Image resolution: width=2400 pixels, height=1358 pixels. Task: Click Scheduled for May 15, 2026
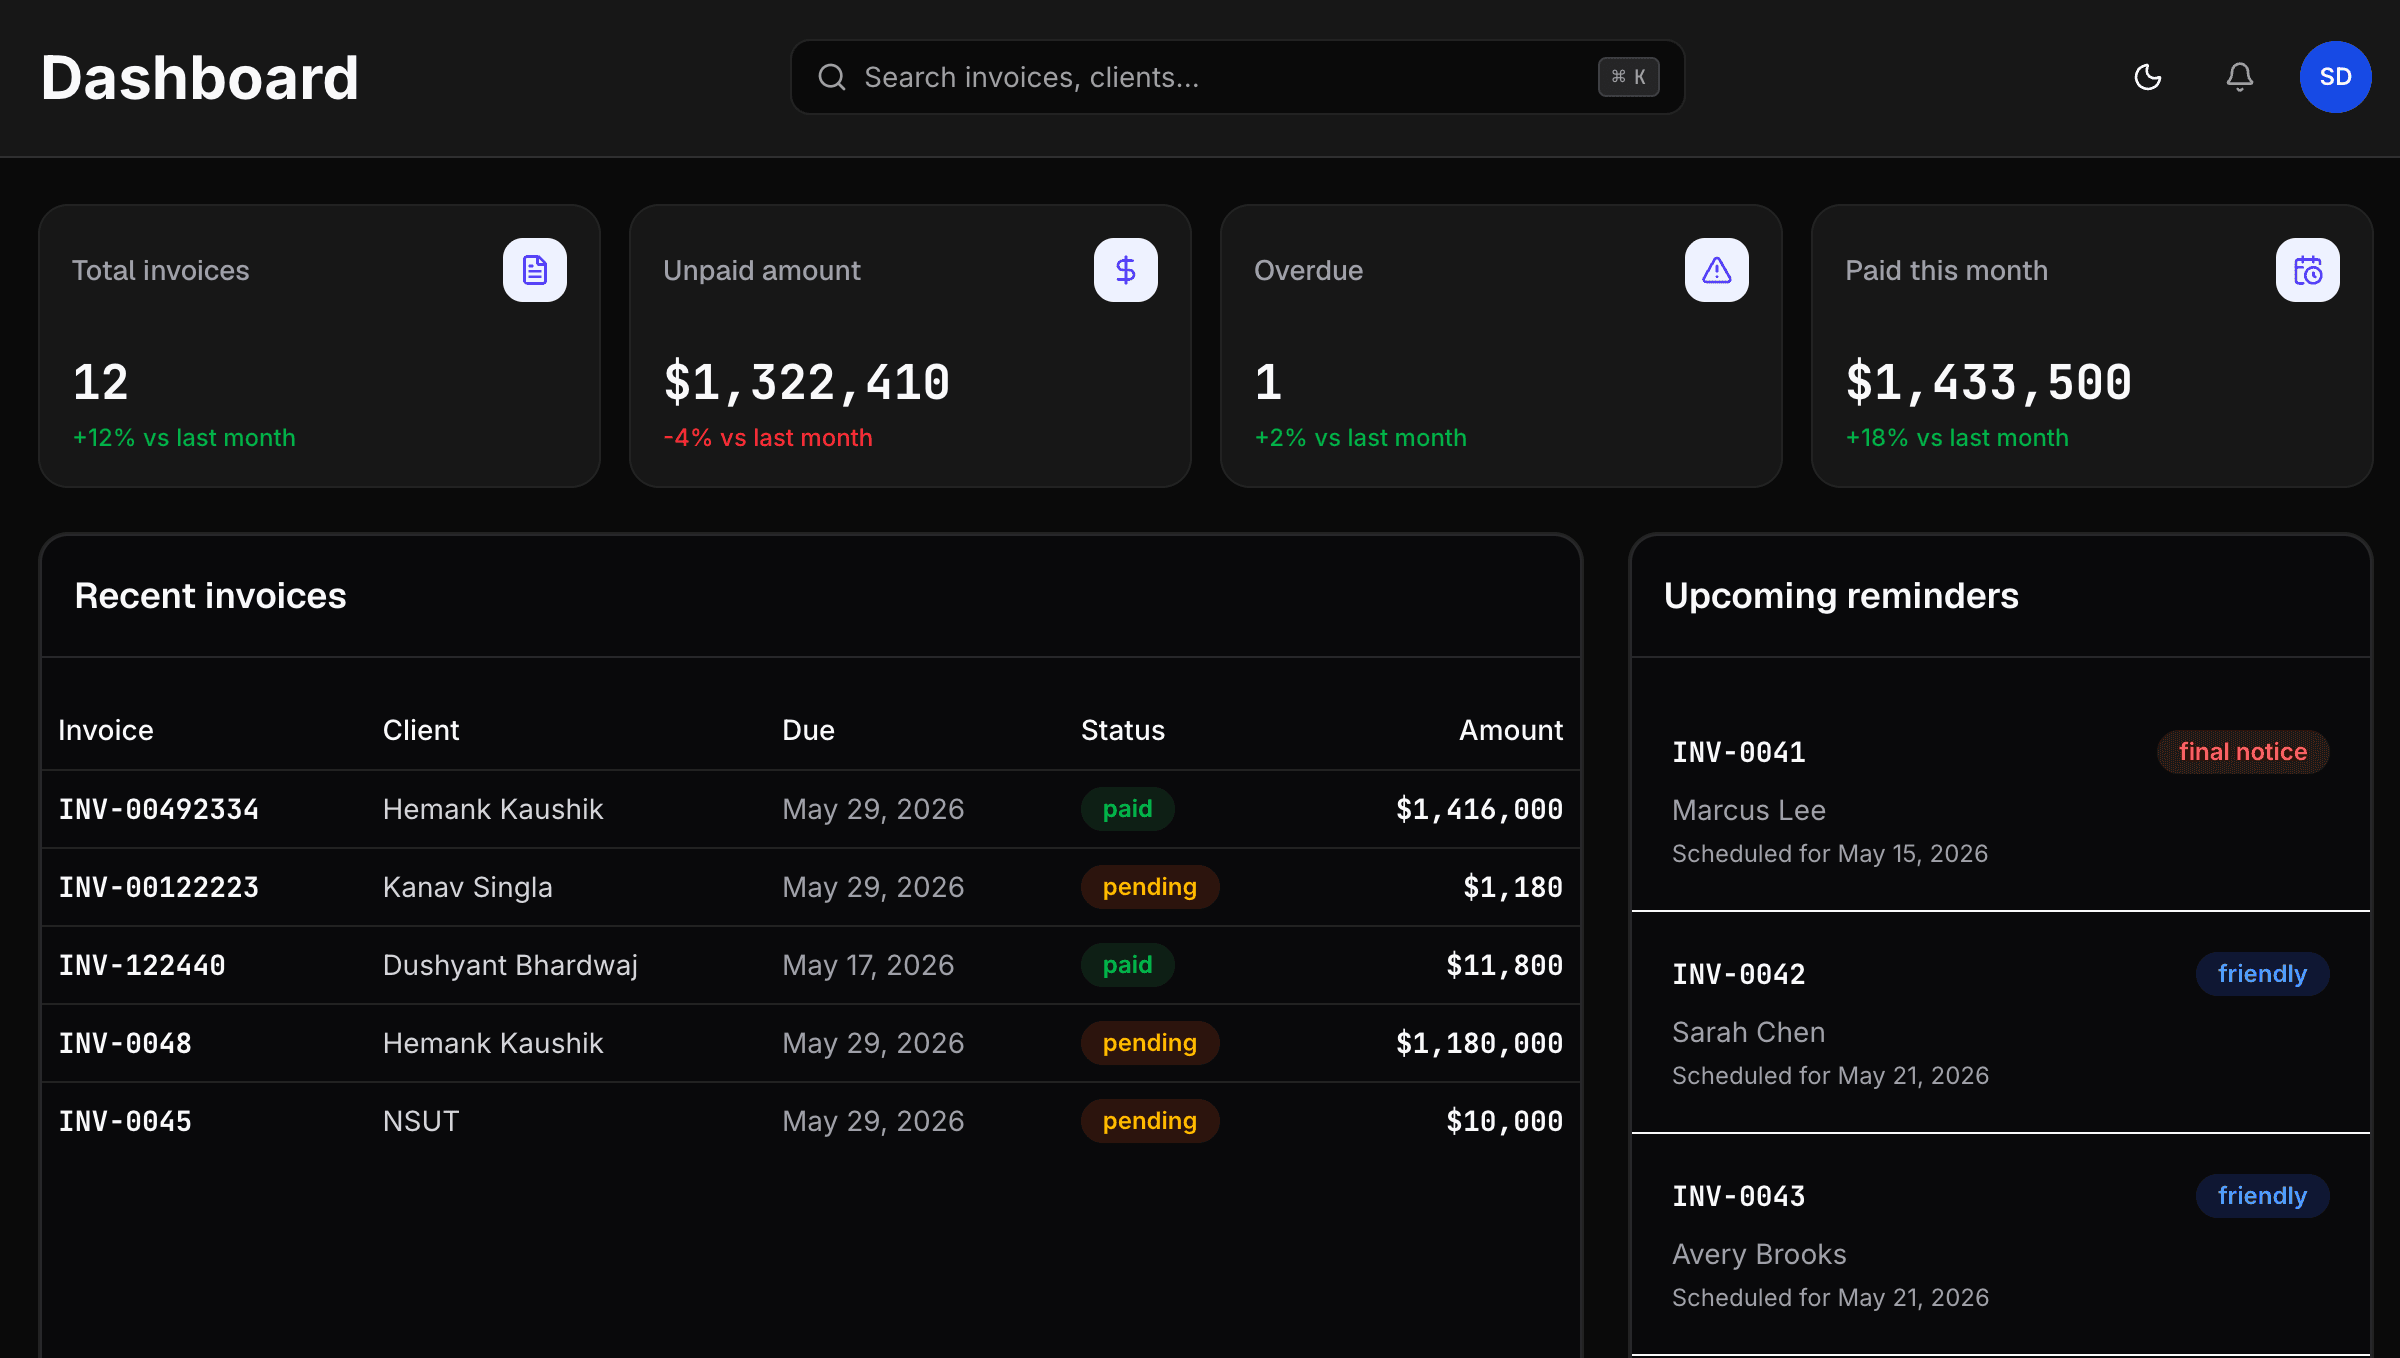pyautogui.click(x=1830, y=853)
